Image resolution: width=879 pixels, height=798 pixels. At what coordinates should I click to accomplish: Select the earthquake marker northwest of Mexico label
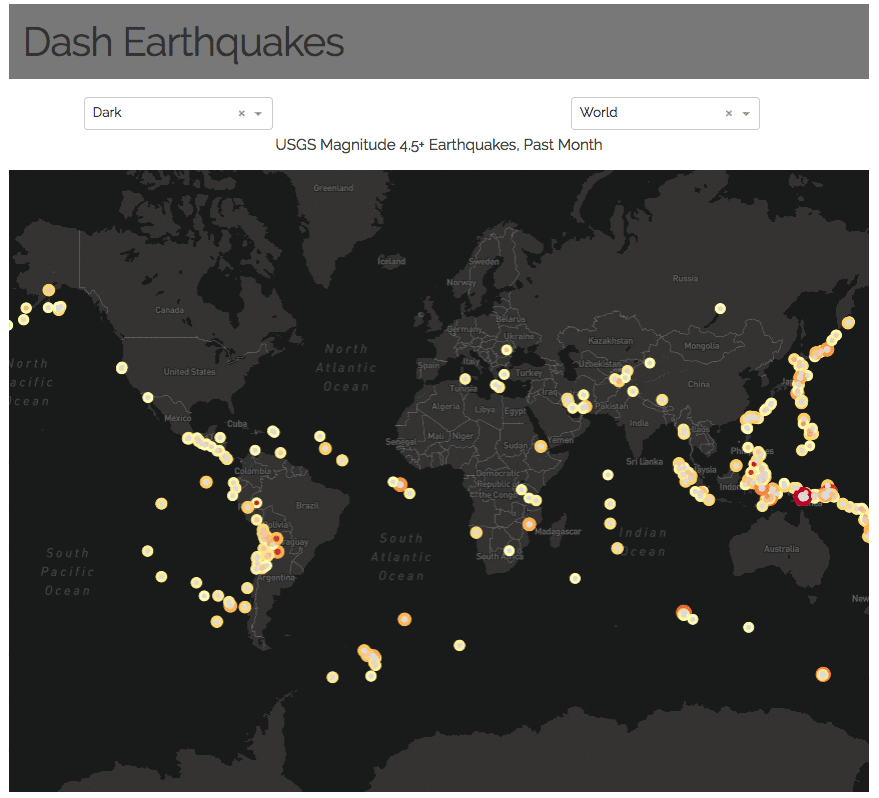click(148, 397)
